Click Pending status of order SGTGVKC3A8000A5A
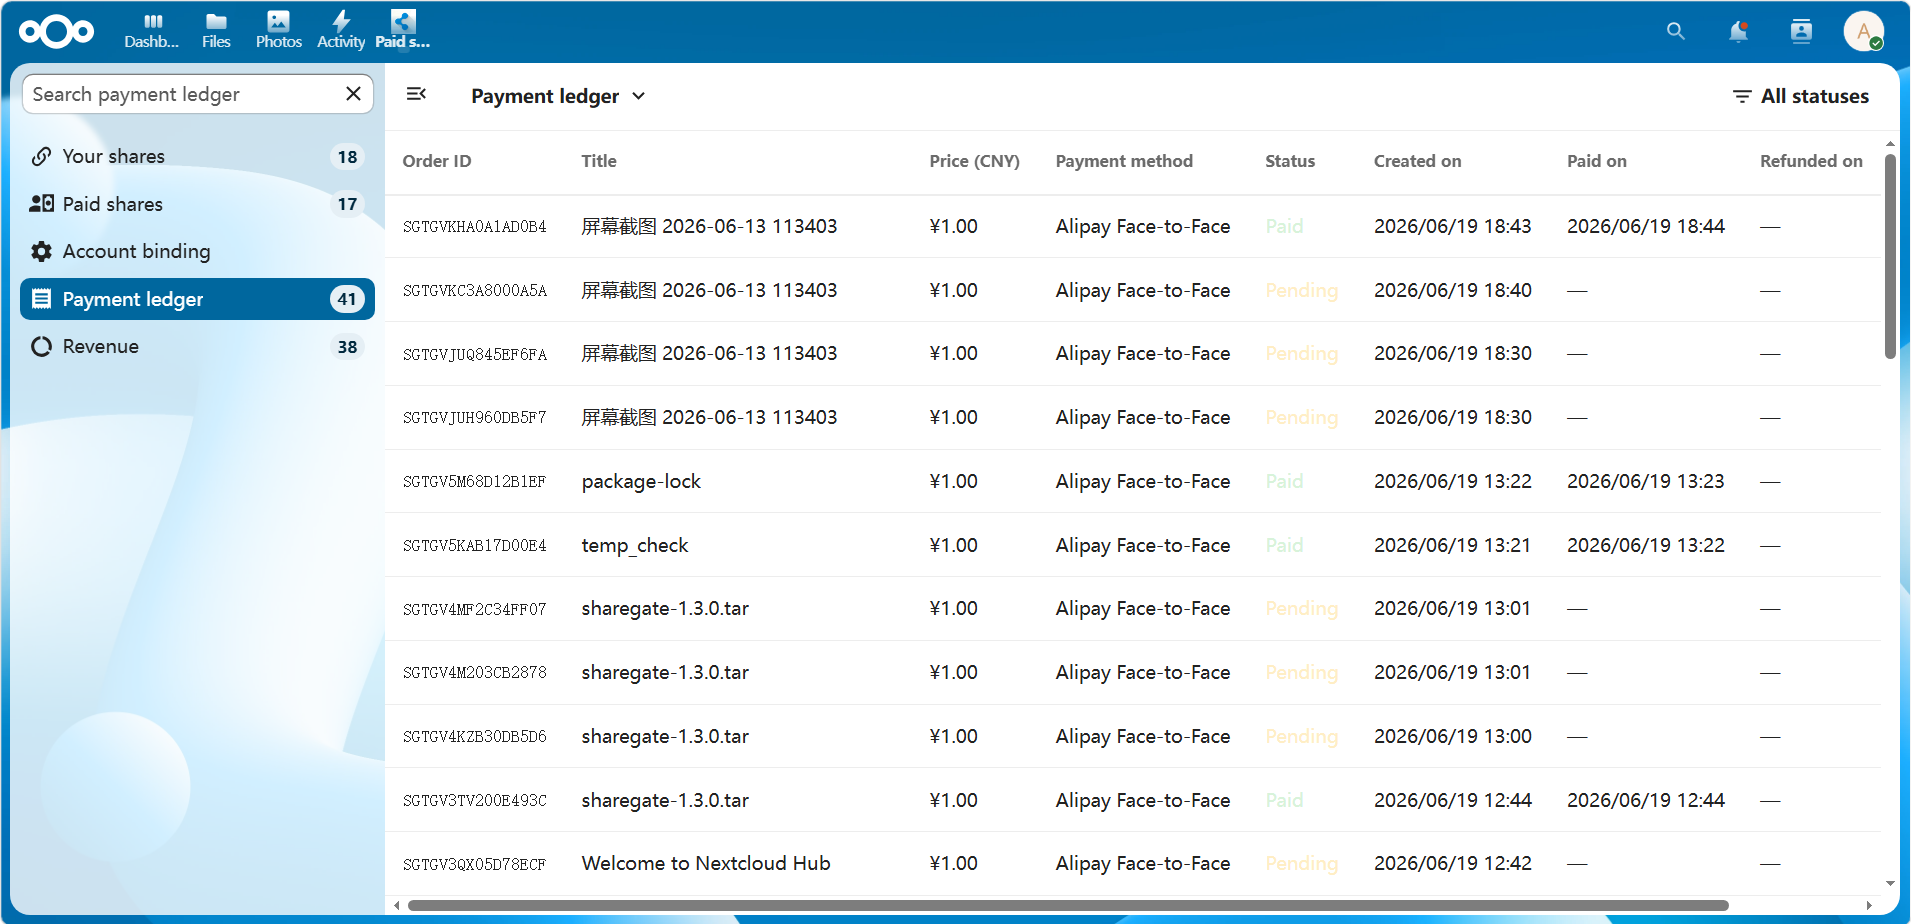The height and width of the screenshot is (924, 1911). 1301,291
